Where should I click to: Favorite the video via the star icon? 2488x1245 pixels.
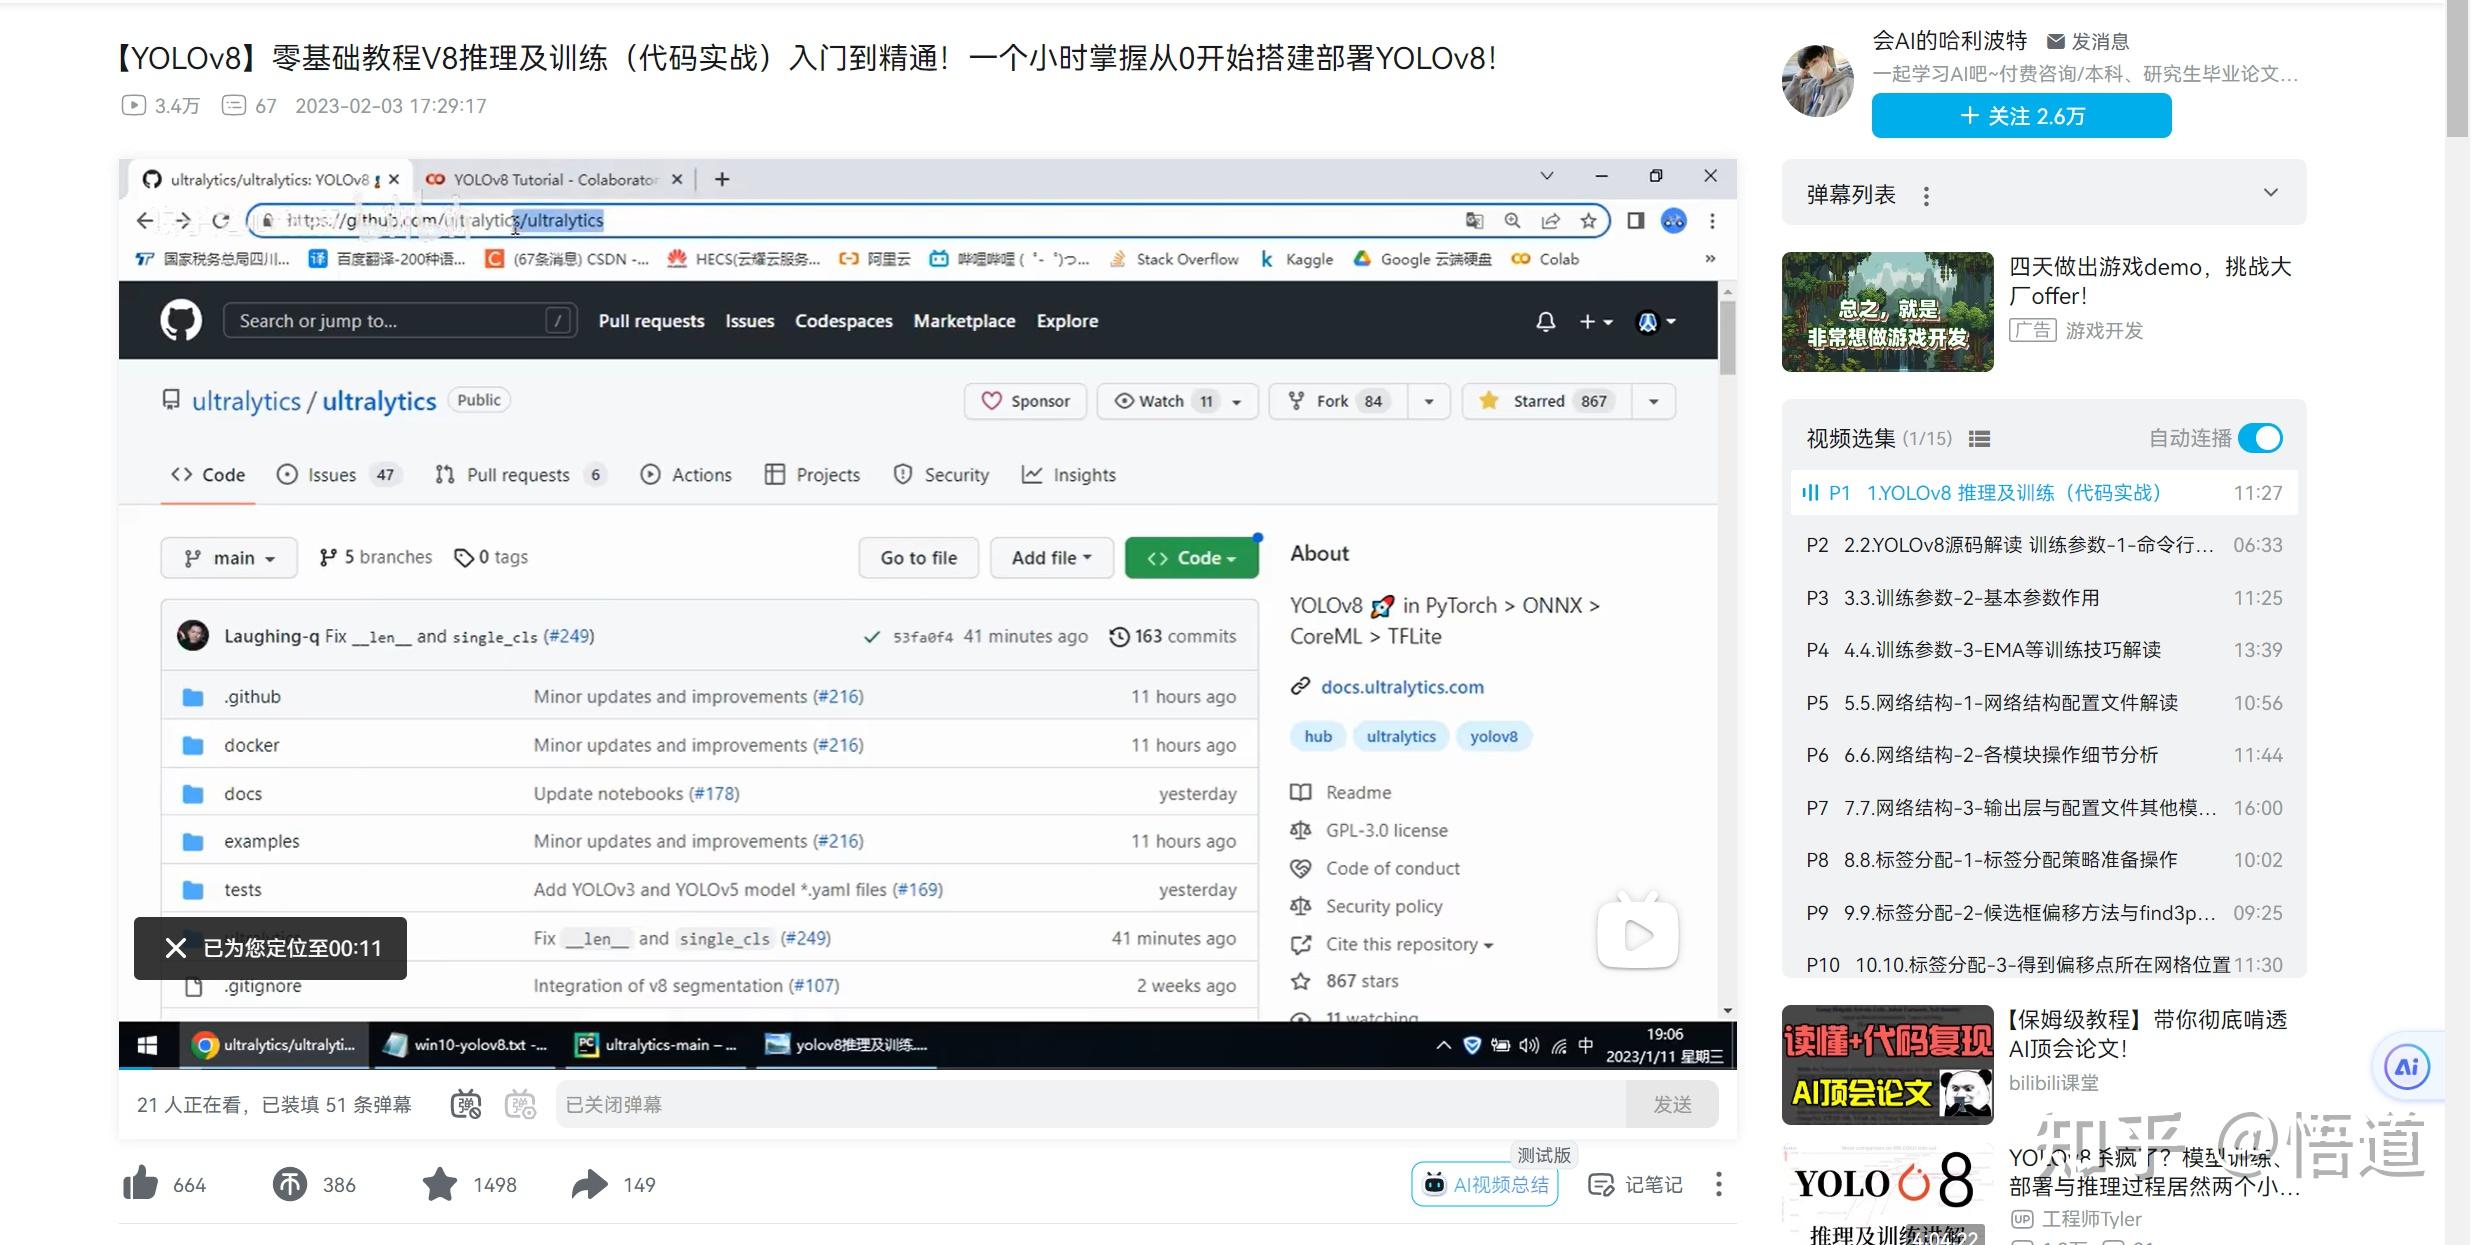coord(440,1184)
